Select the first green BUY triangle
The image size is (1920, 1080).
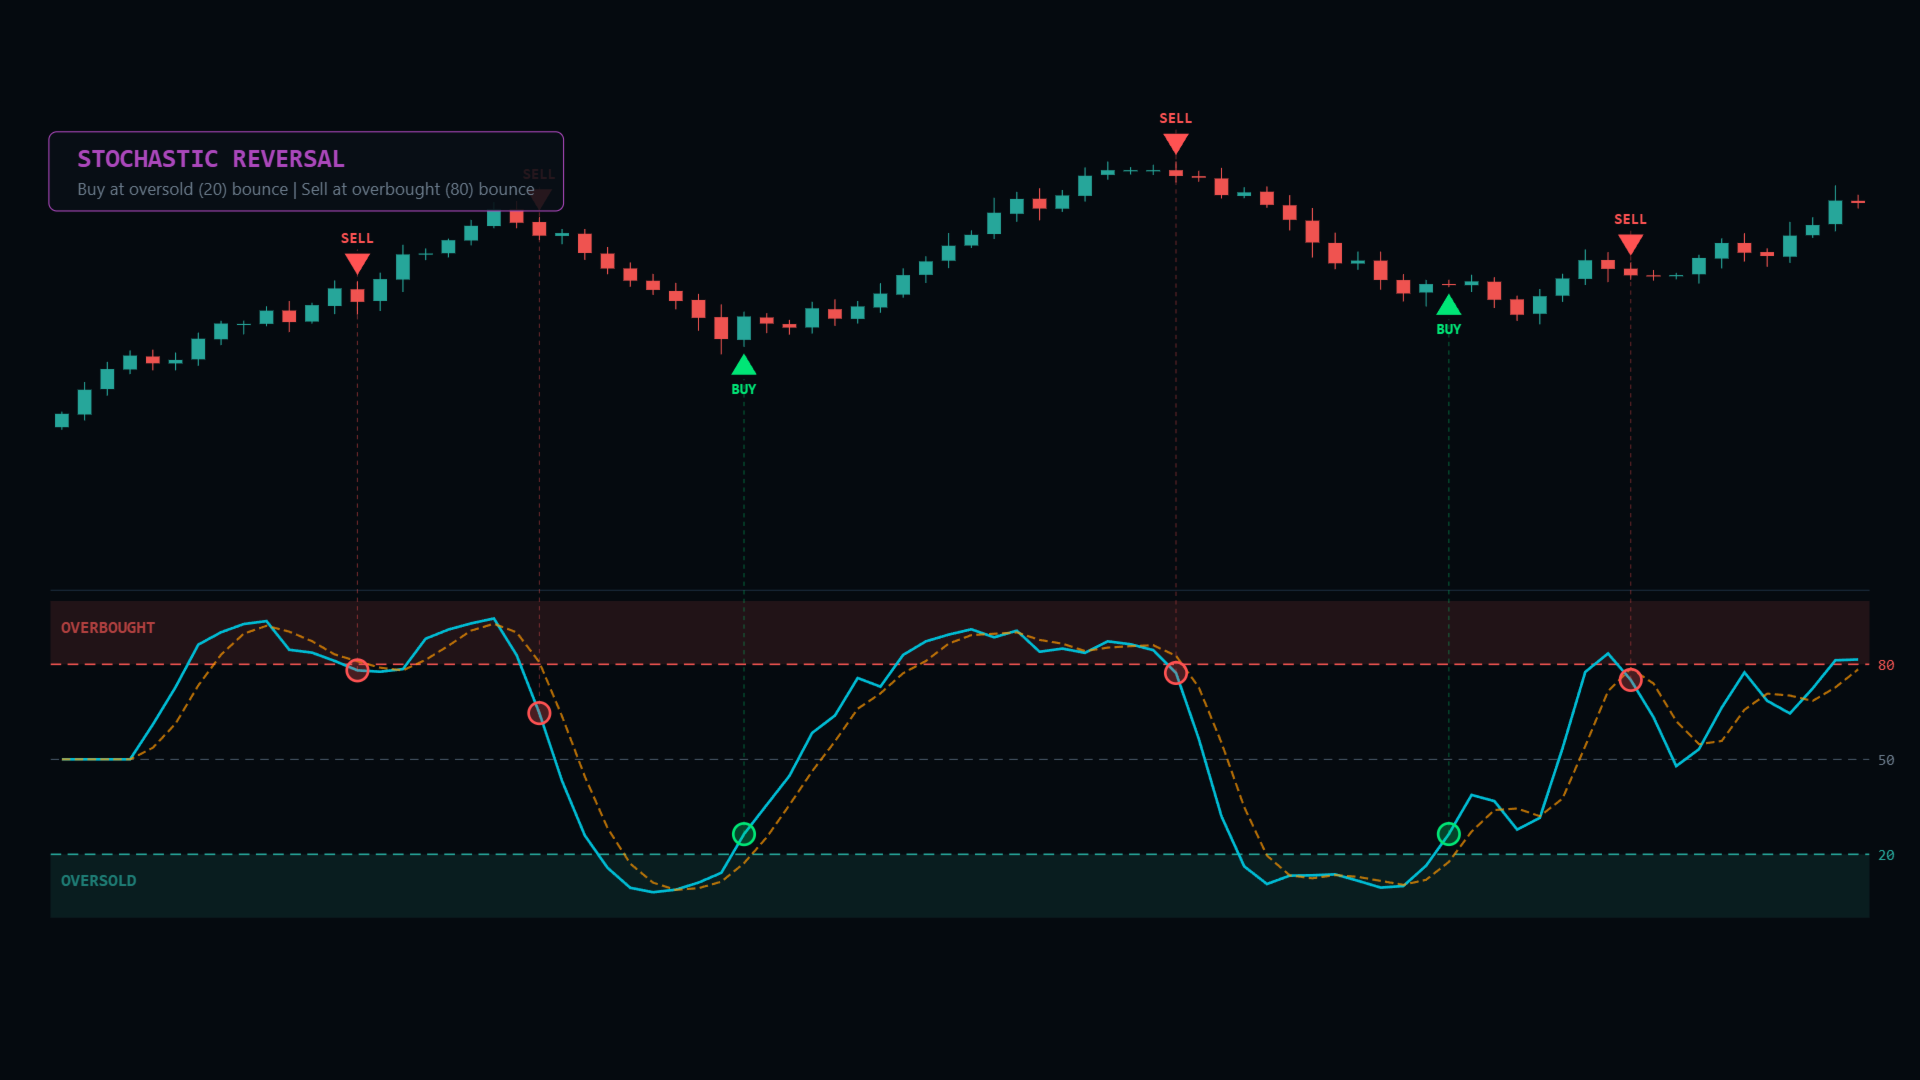pyautogui.click(x=743, y=365)
